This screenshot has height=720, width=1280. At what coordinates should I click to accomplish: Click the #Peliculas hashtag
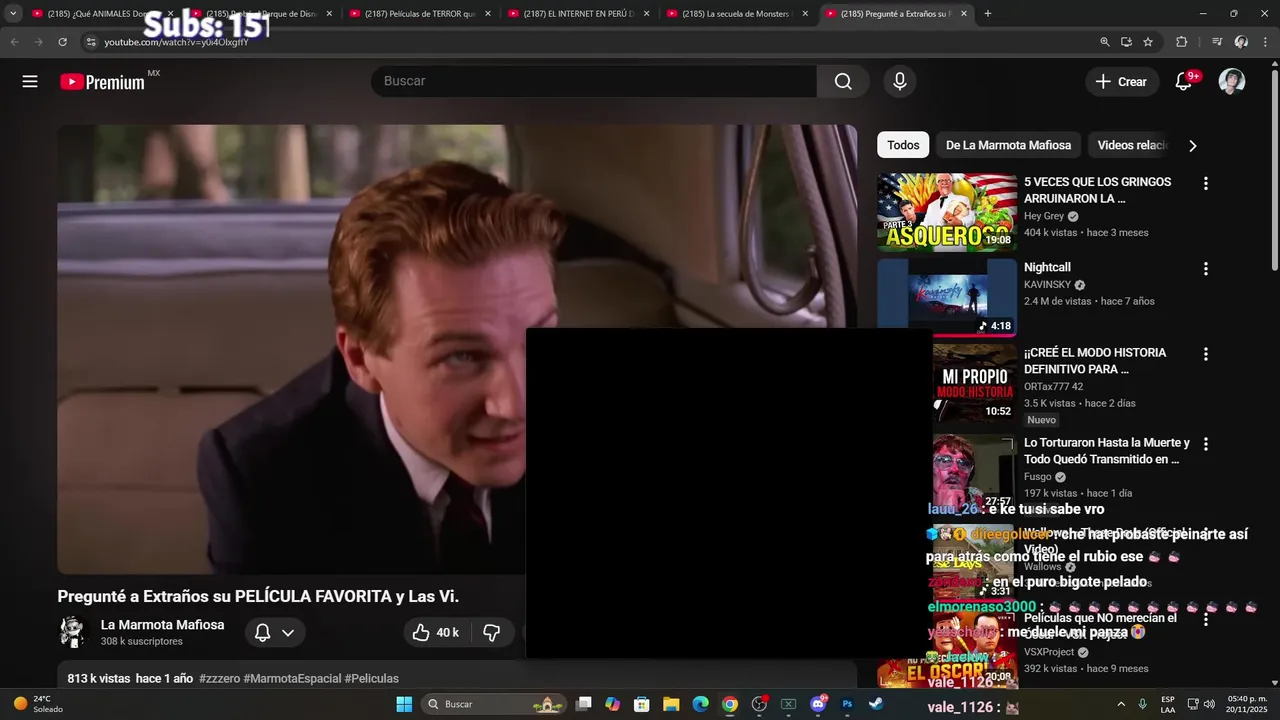click(371, 678)
